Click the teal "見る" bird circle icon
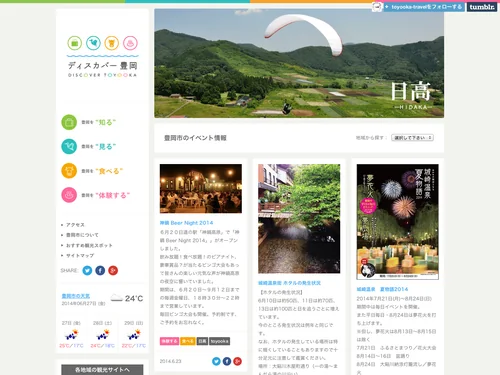Image resolution: width=500 pixels, height=375 pixels. click(69, 147)
